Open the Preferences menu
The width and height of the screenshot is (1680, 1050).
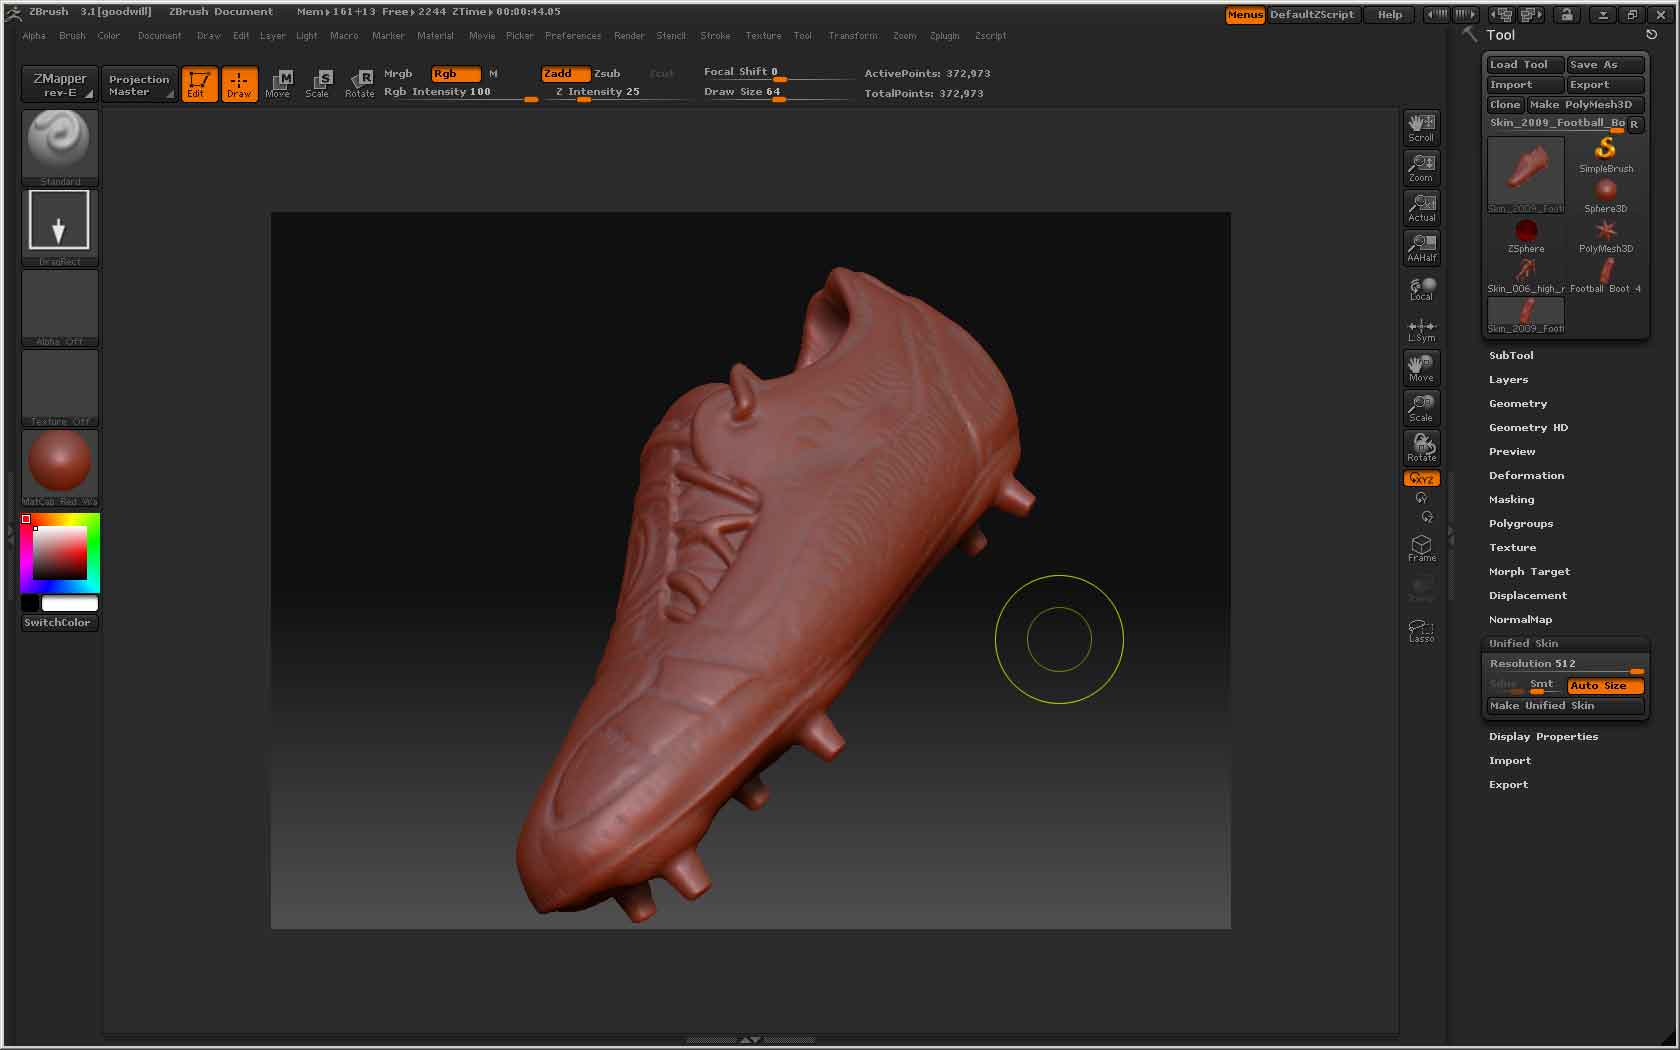[573, 36]
